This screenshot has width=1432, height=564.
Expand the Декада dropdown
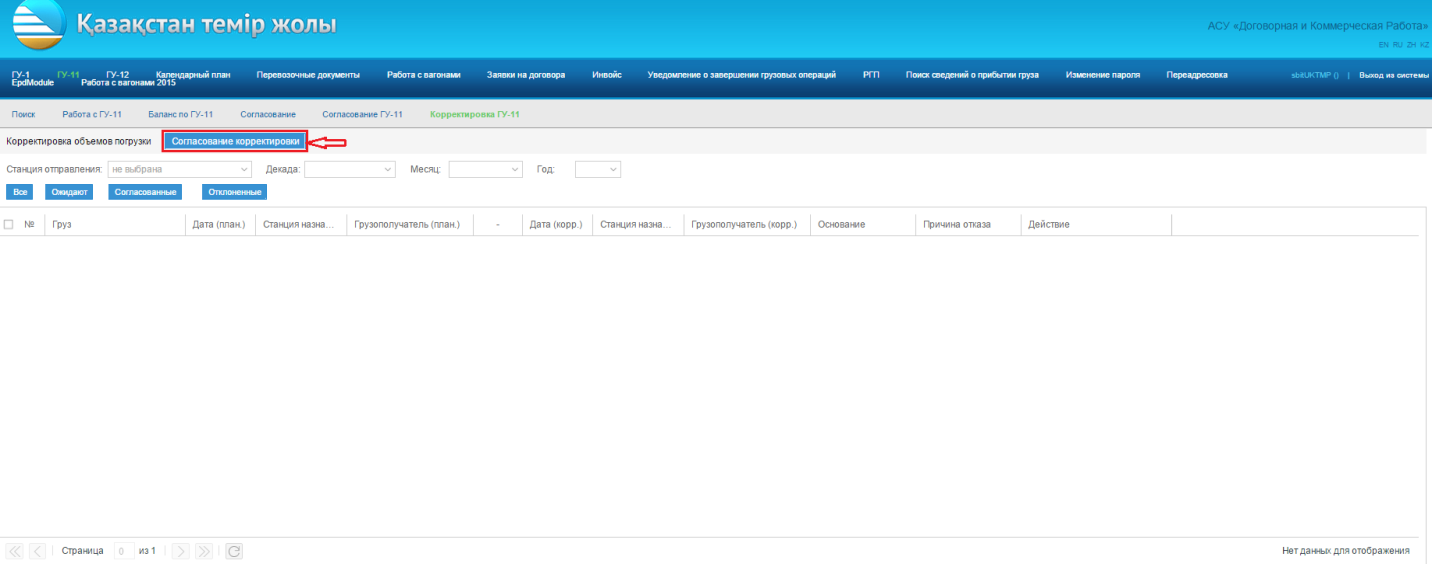(350, 170)
